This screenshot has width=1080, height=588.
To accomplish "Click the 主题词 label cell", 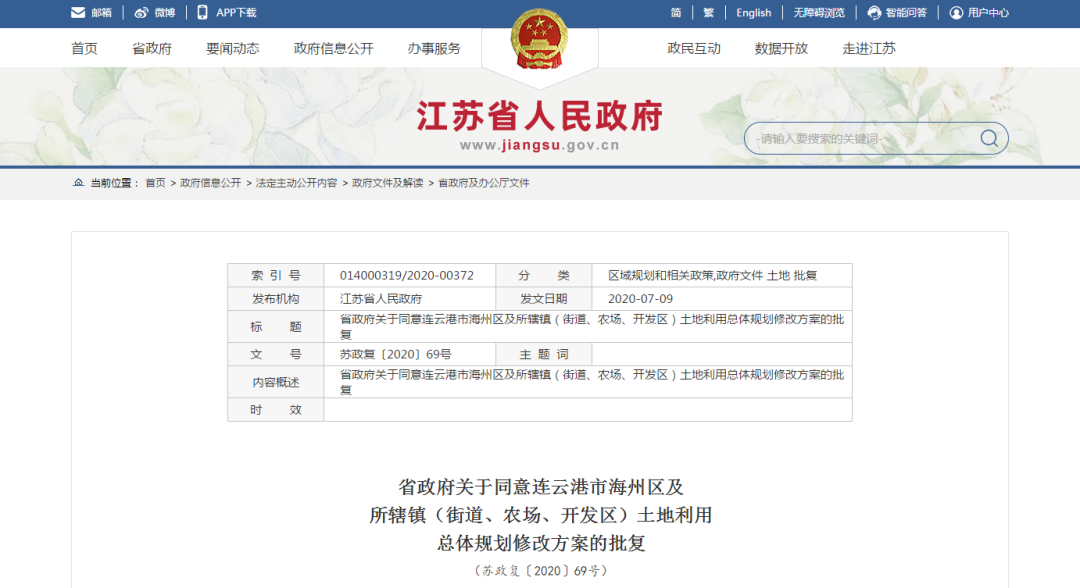I will 543,354.
